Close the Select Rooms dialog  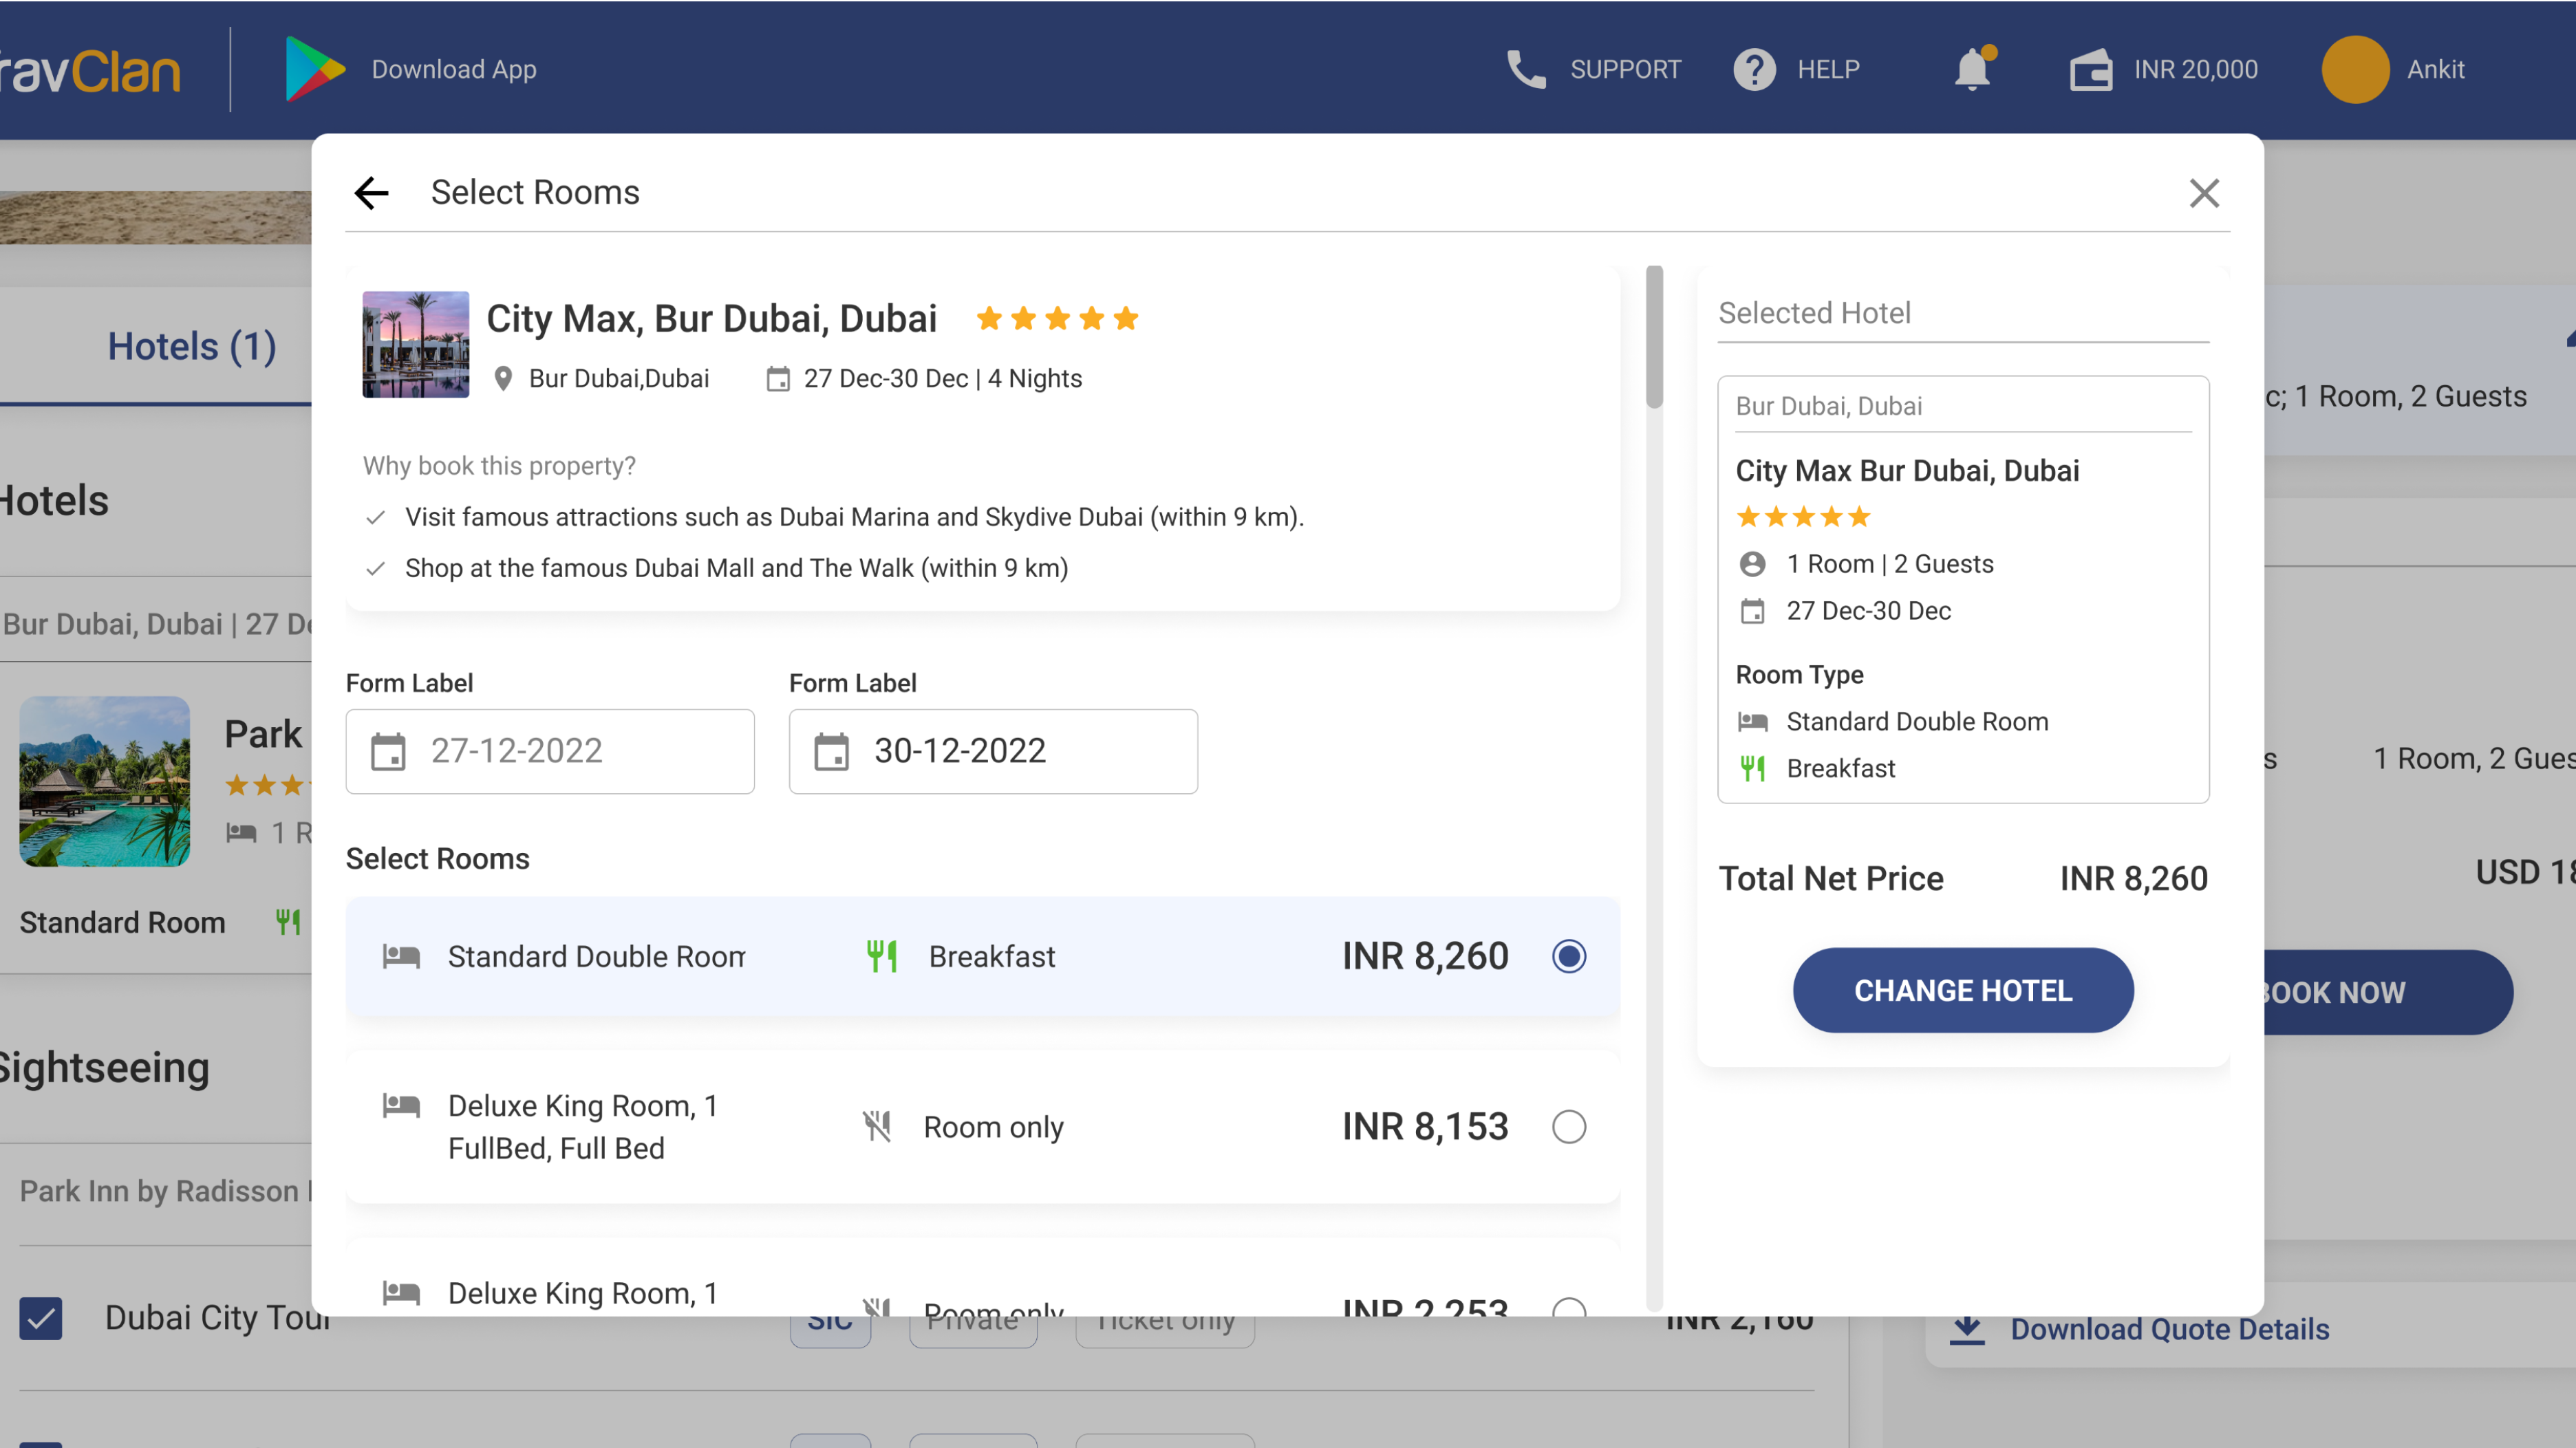click(x=2204, y=192)
